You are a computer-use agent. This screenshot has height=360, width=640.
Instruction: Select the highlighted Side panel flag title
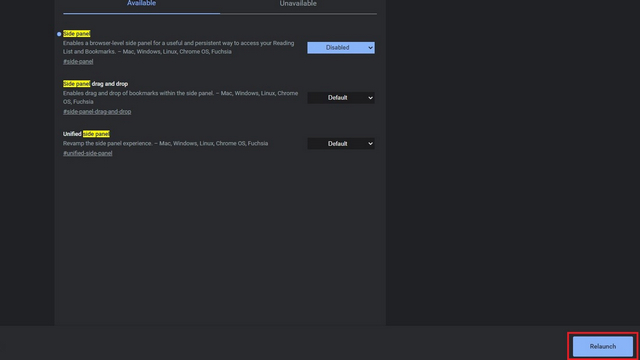[77, 34]
